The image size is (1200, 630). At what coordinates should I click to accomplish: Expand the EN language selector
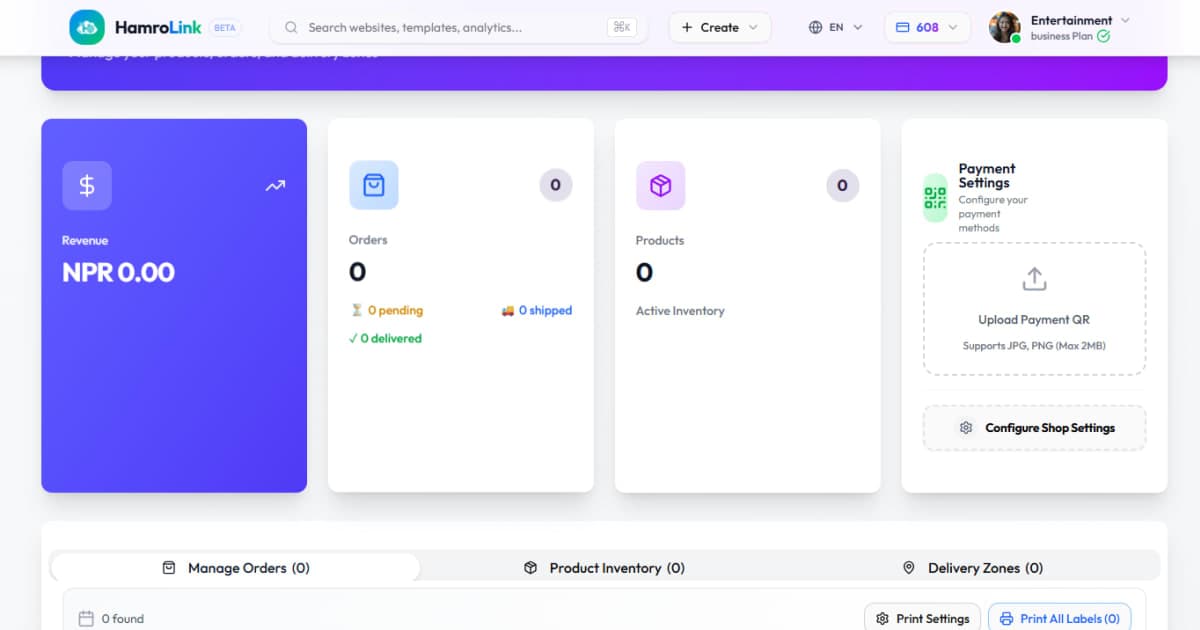click(x=835, y=28)
